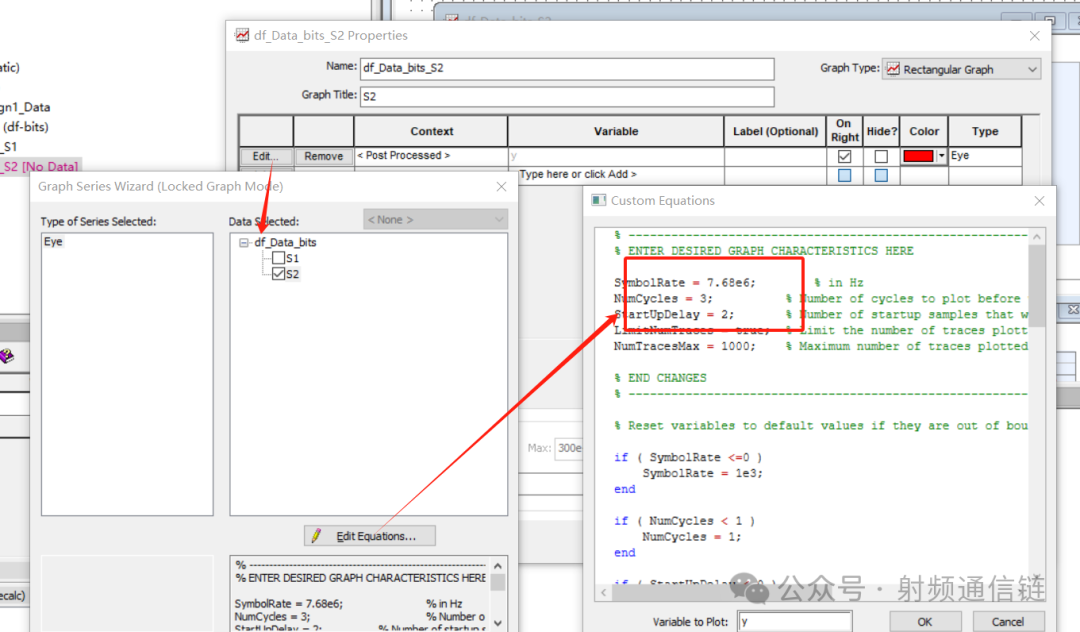This screenshot has width=1080, height=632.
Task: Click the 'NumCycles = 3;' line in the wizard preview
Action: point(272,617)
